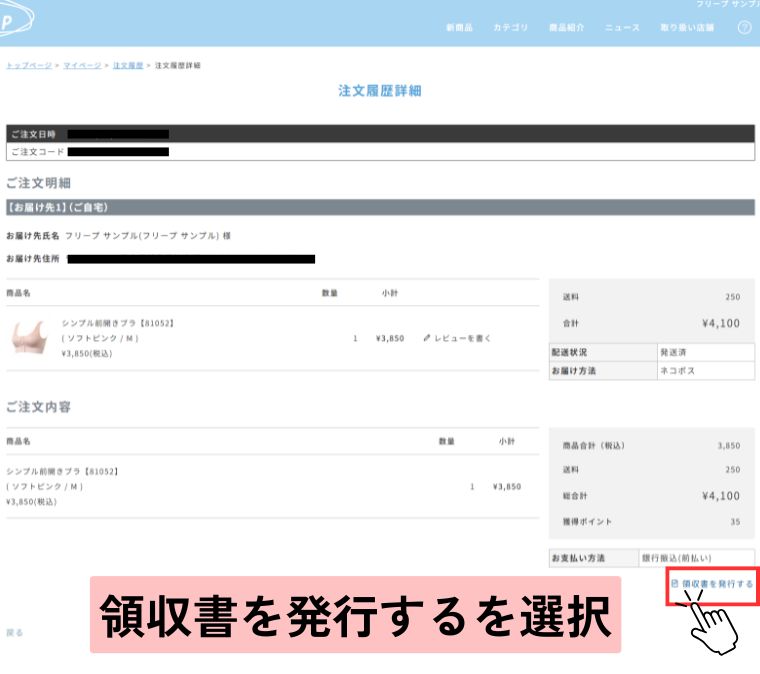Click the 注文履歴詳細 page heading

[379, 91]
